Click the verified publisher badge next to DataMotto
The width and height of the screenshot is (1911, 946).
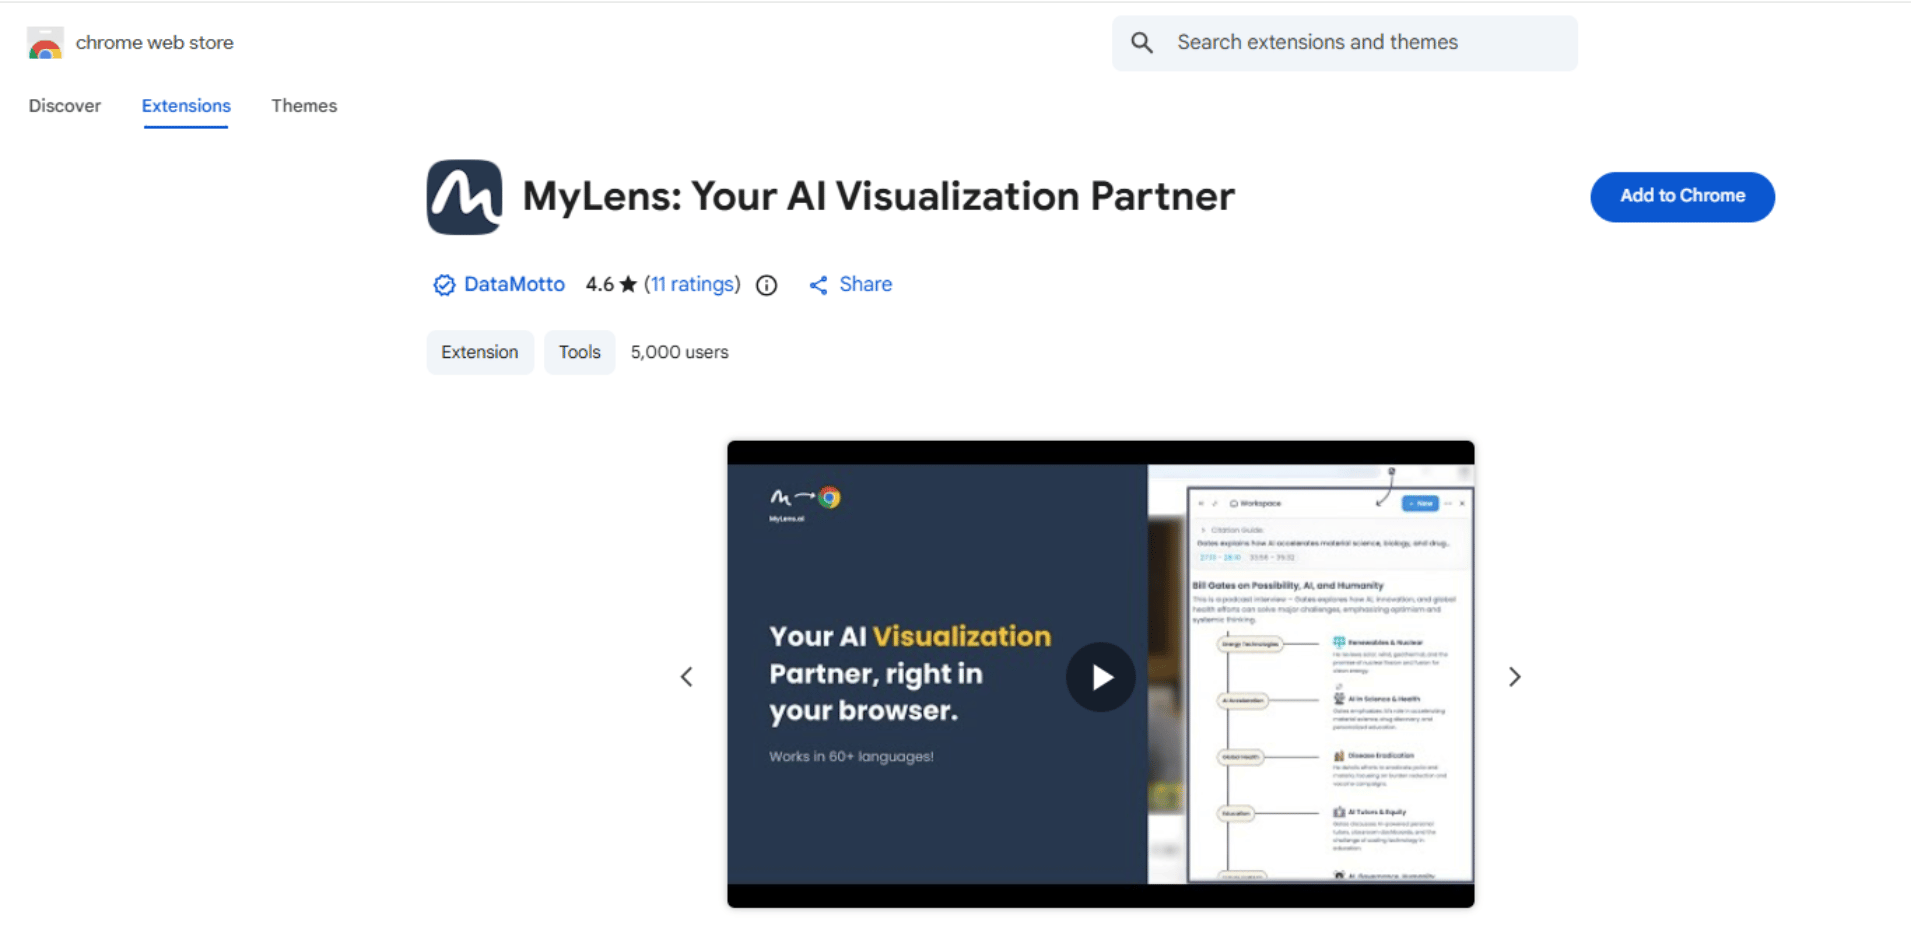click(x=443, y=285)
